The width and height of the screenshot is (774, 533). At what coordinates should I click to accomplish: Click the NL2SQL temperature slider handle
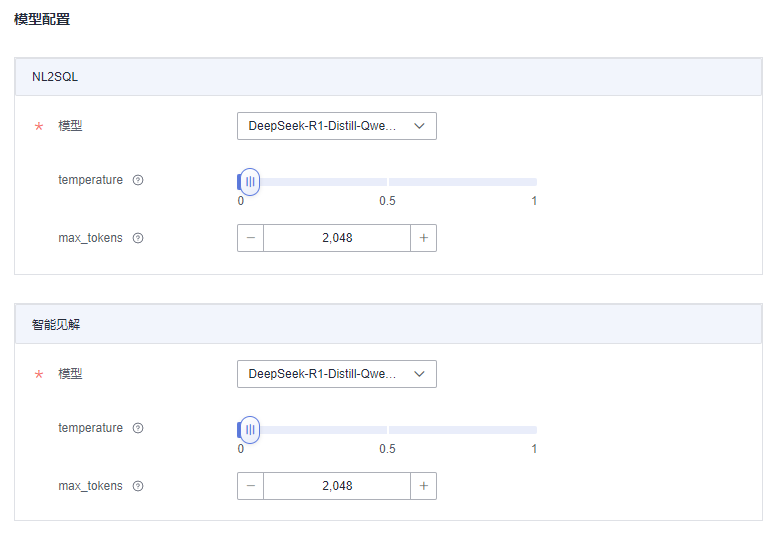click(x=250, y=182)
